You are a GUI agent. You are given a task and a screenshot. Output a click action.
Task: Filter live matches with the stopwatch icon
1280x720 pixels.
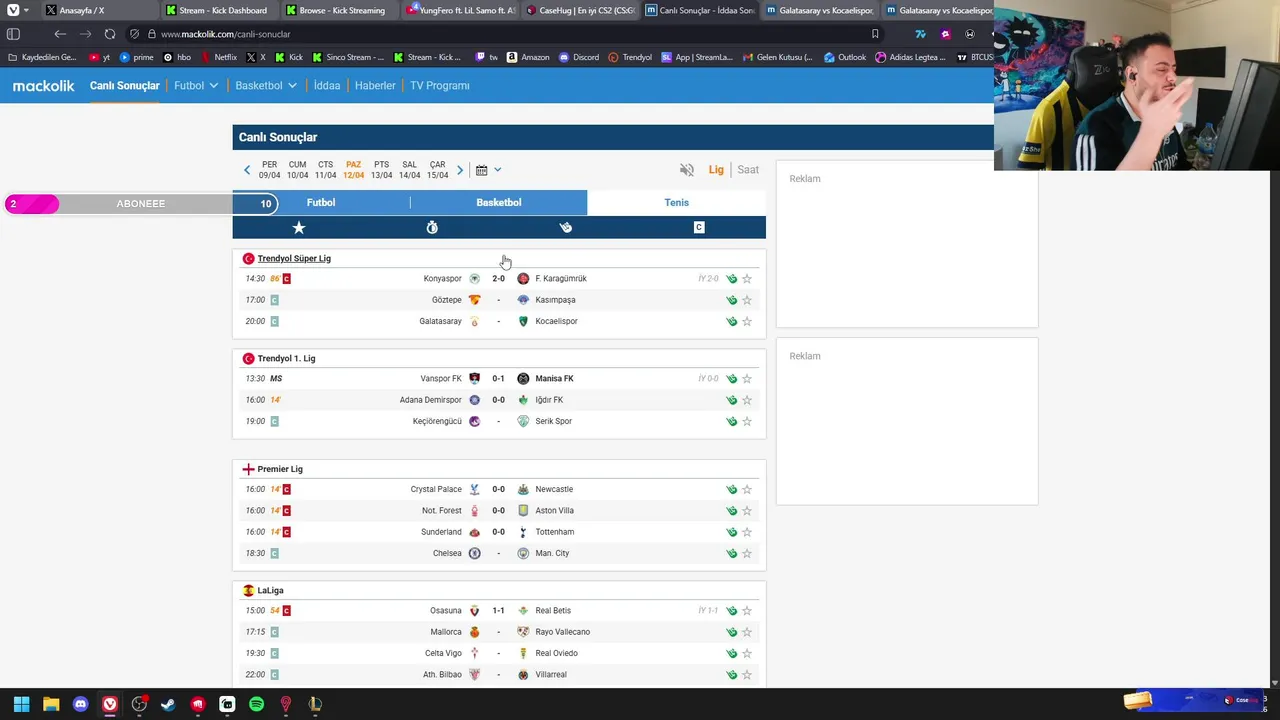click(432, 228)
